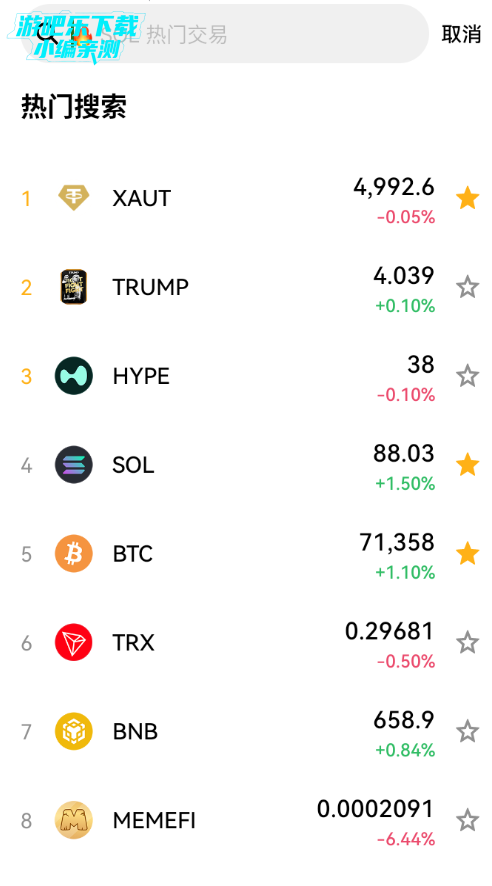Image resolution: width=492 pixels, height=886 pixels.
Task: Focus the 热门交易 search input field
Action: pos(225,34)
